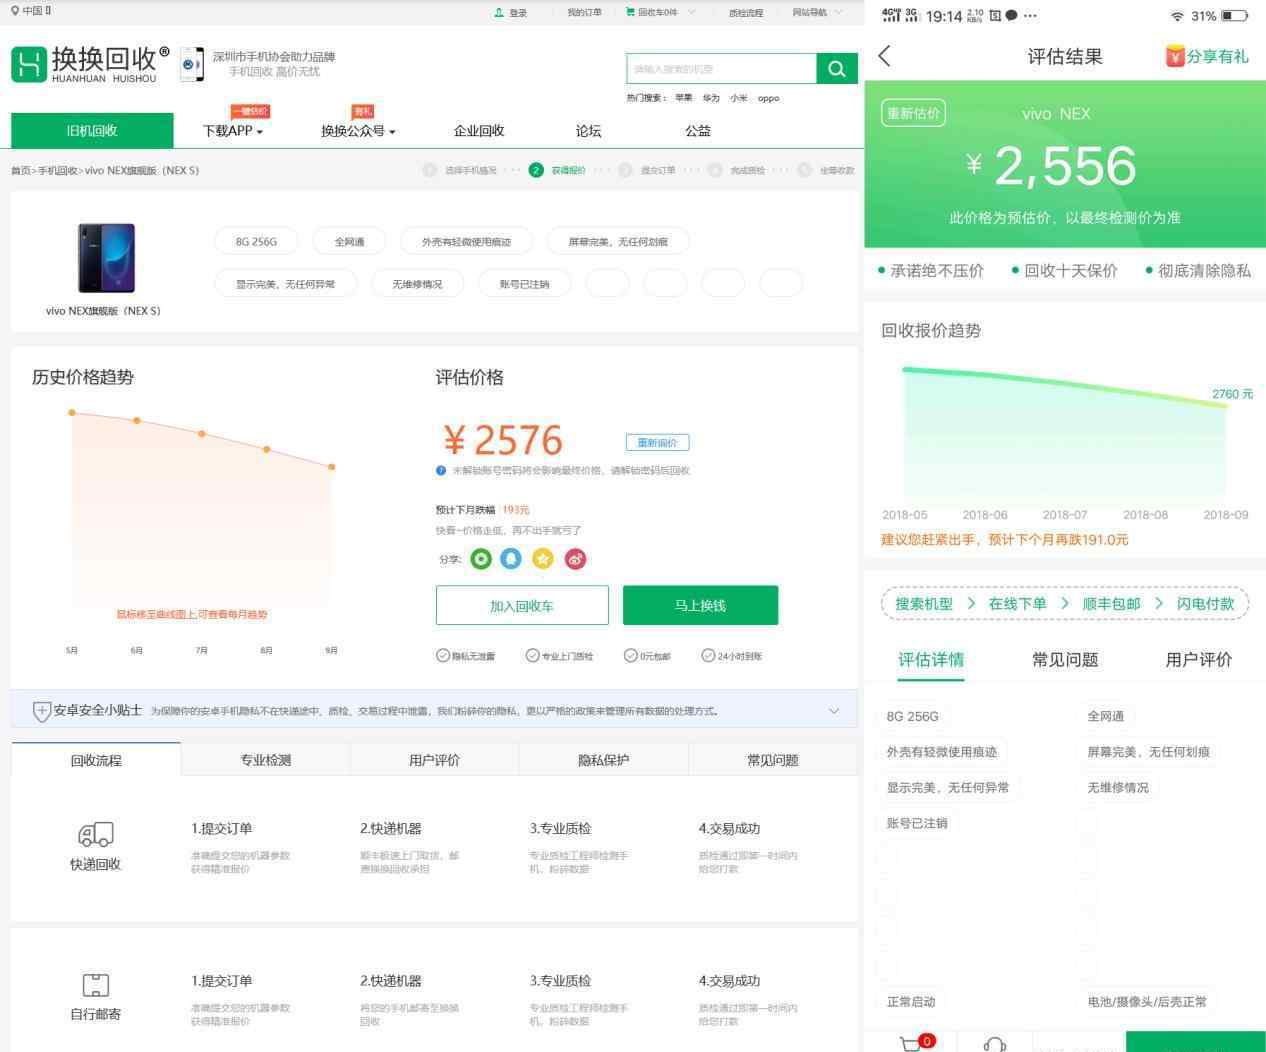Click the 8G 256G spec tag on website
The height and width of the screenshot is (1052, 1266).
[x=256, y=241]
